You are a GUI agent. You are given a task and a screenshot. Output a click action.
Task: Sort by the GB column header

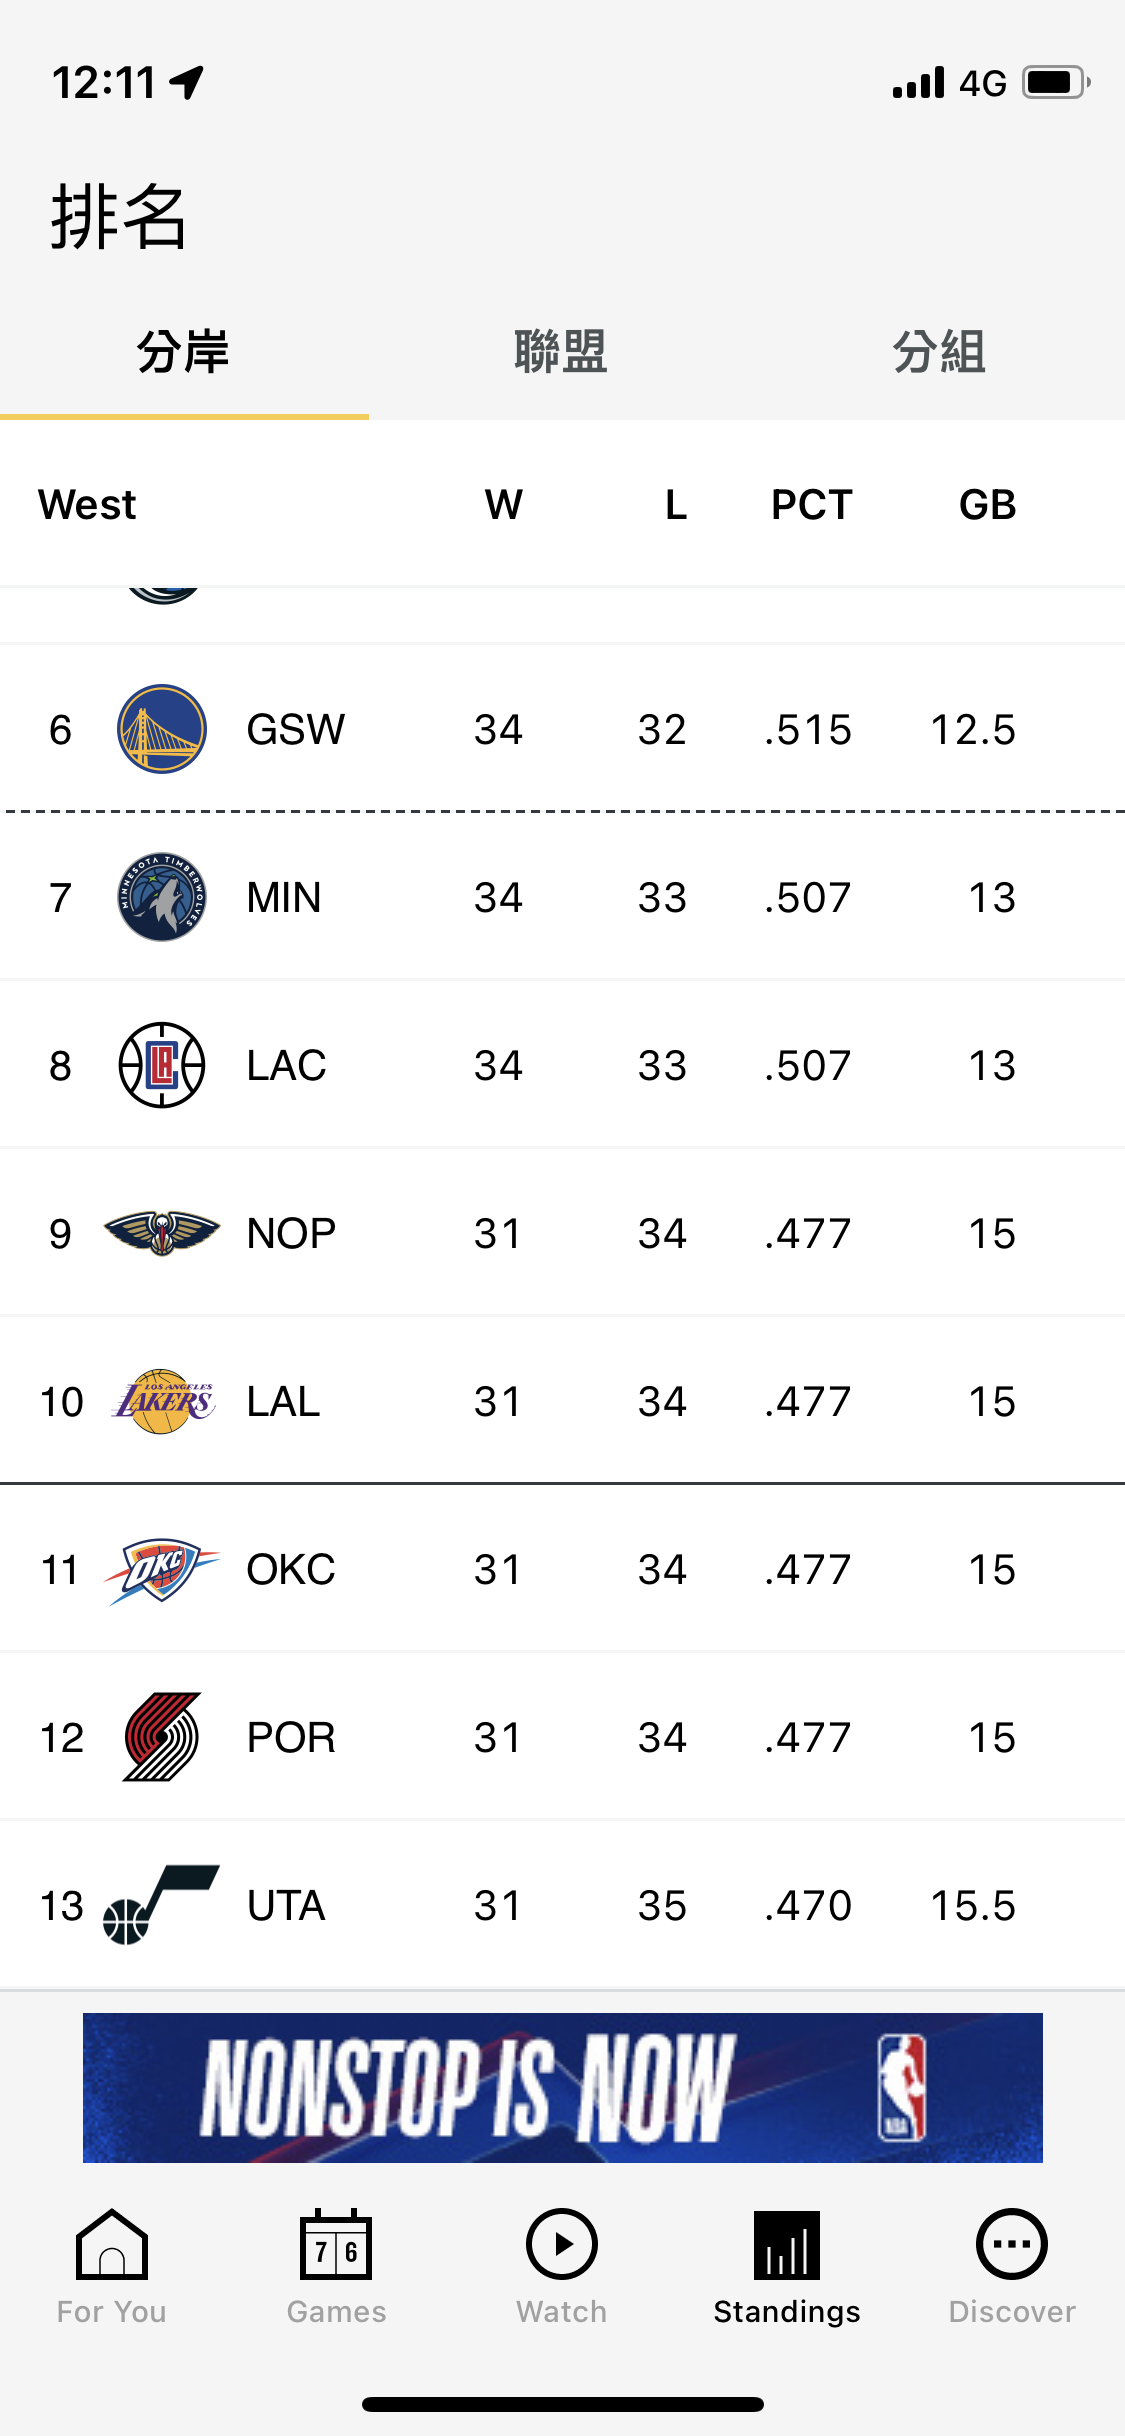click(987, 505)
